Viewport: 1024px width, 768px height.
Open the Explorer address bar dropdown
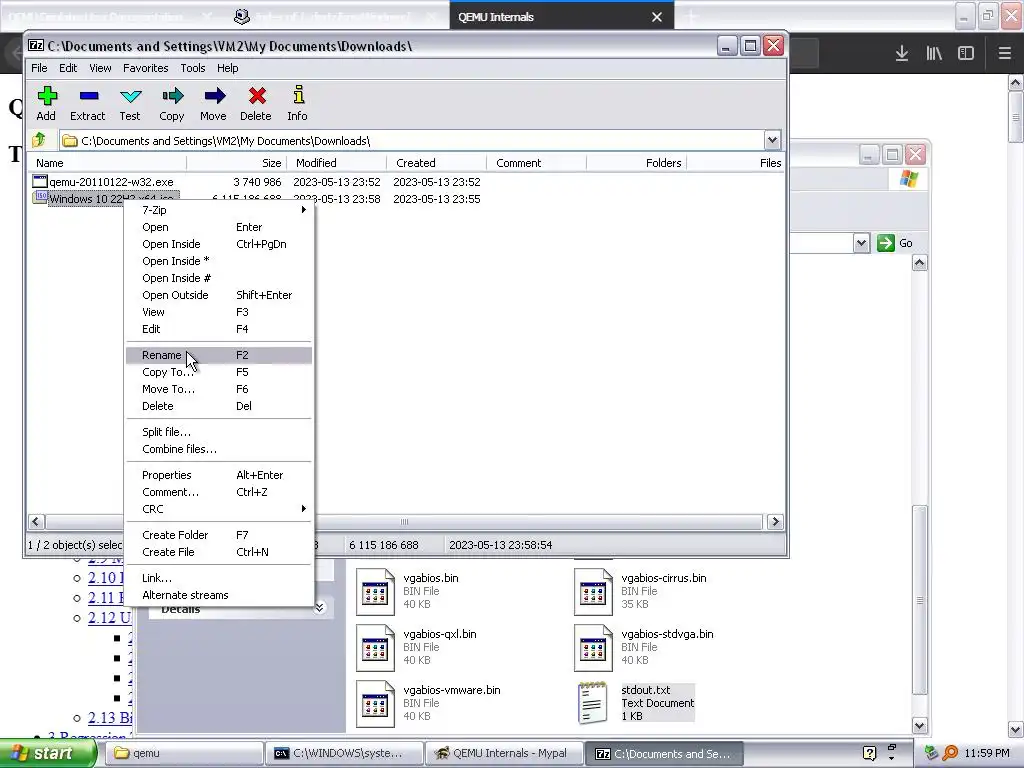(x=861, y=243)
